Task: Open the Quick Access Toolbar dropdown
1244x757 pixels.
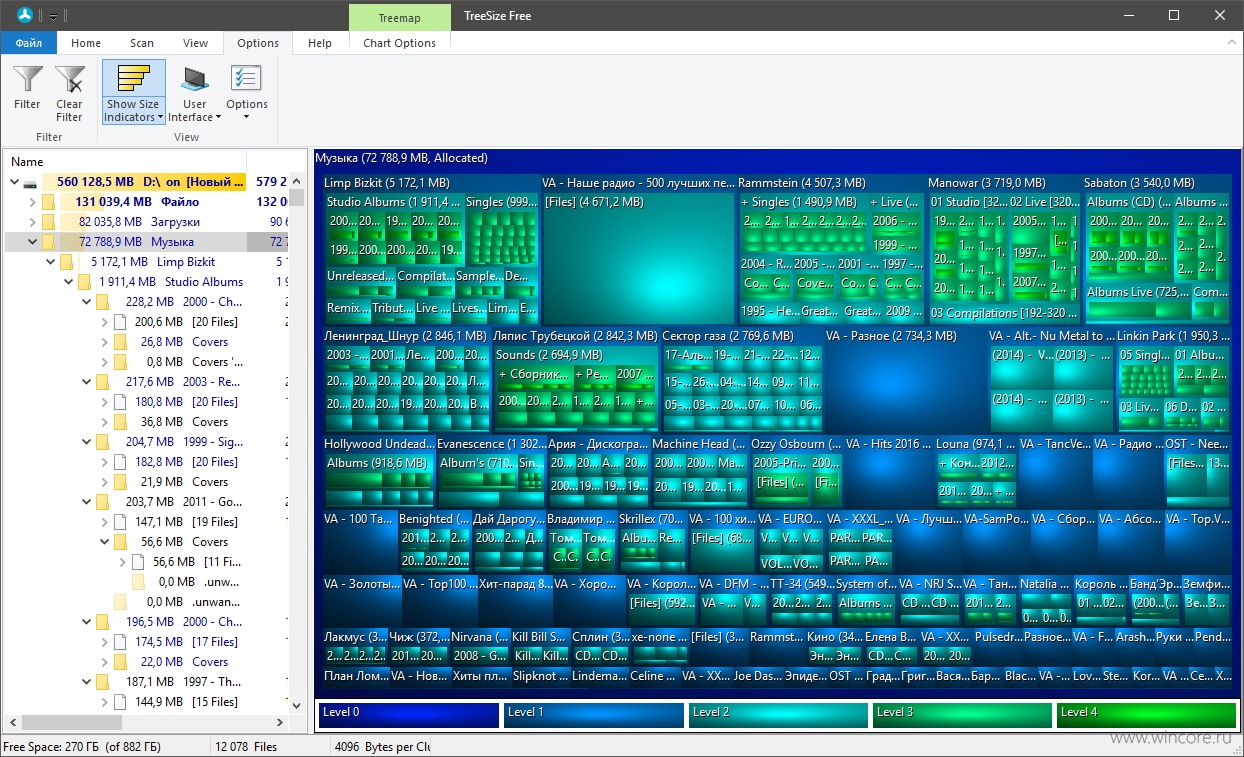Action: coord(53,16)
